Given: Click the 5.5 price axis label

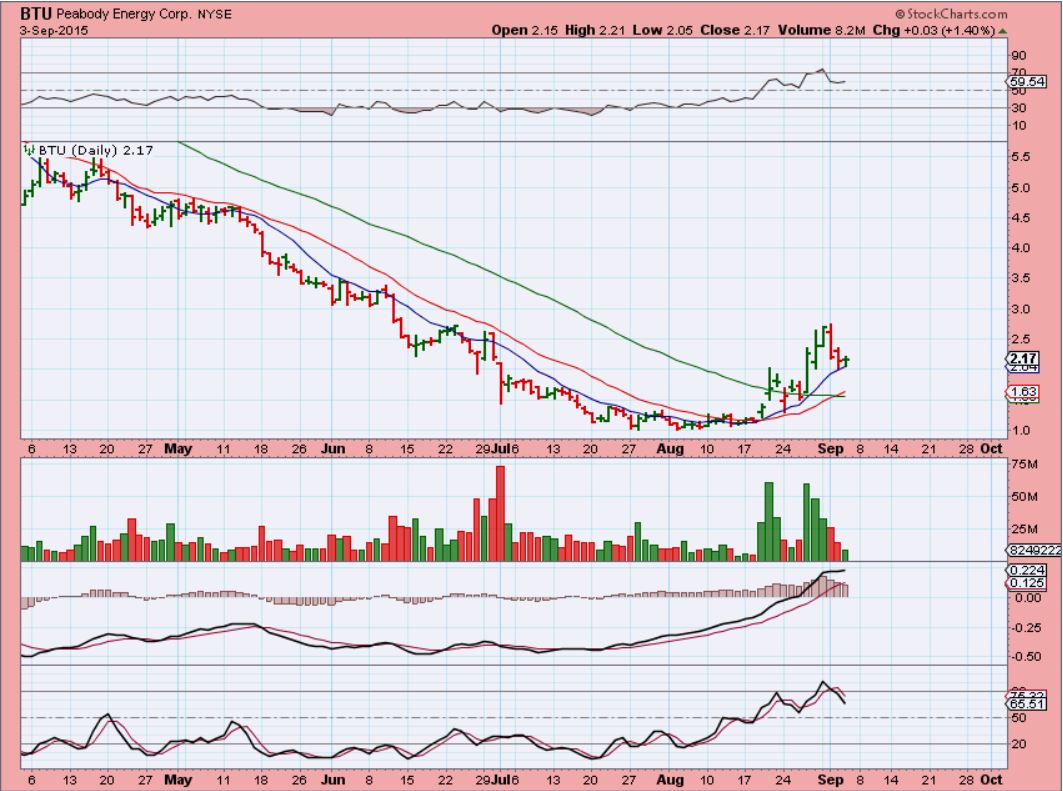Looking at the screenshot, I should 1020,157.
